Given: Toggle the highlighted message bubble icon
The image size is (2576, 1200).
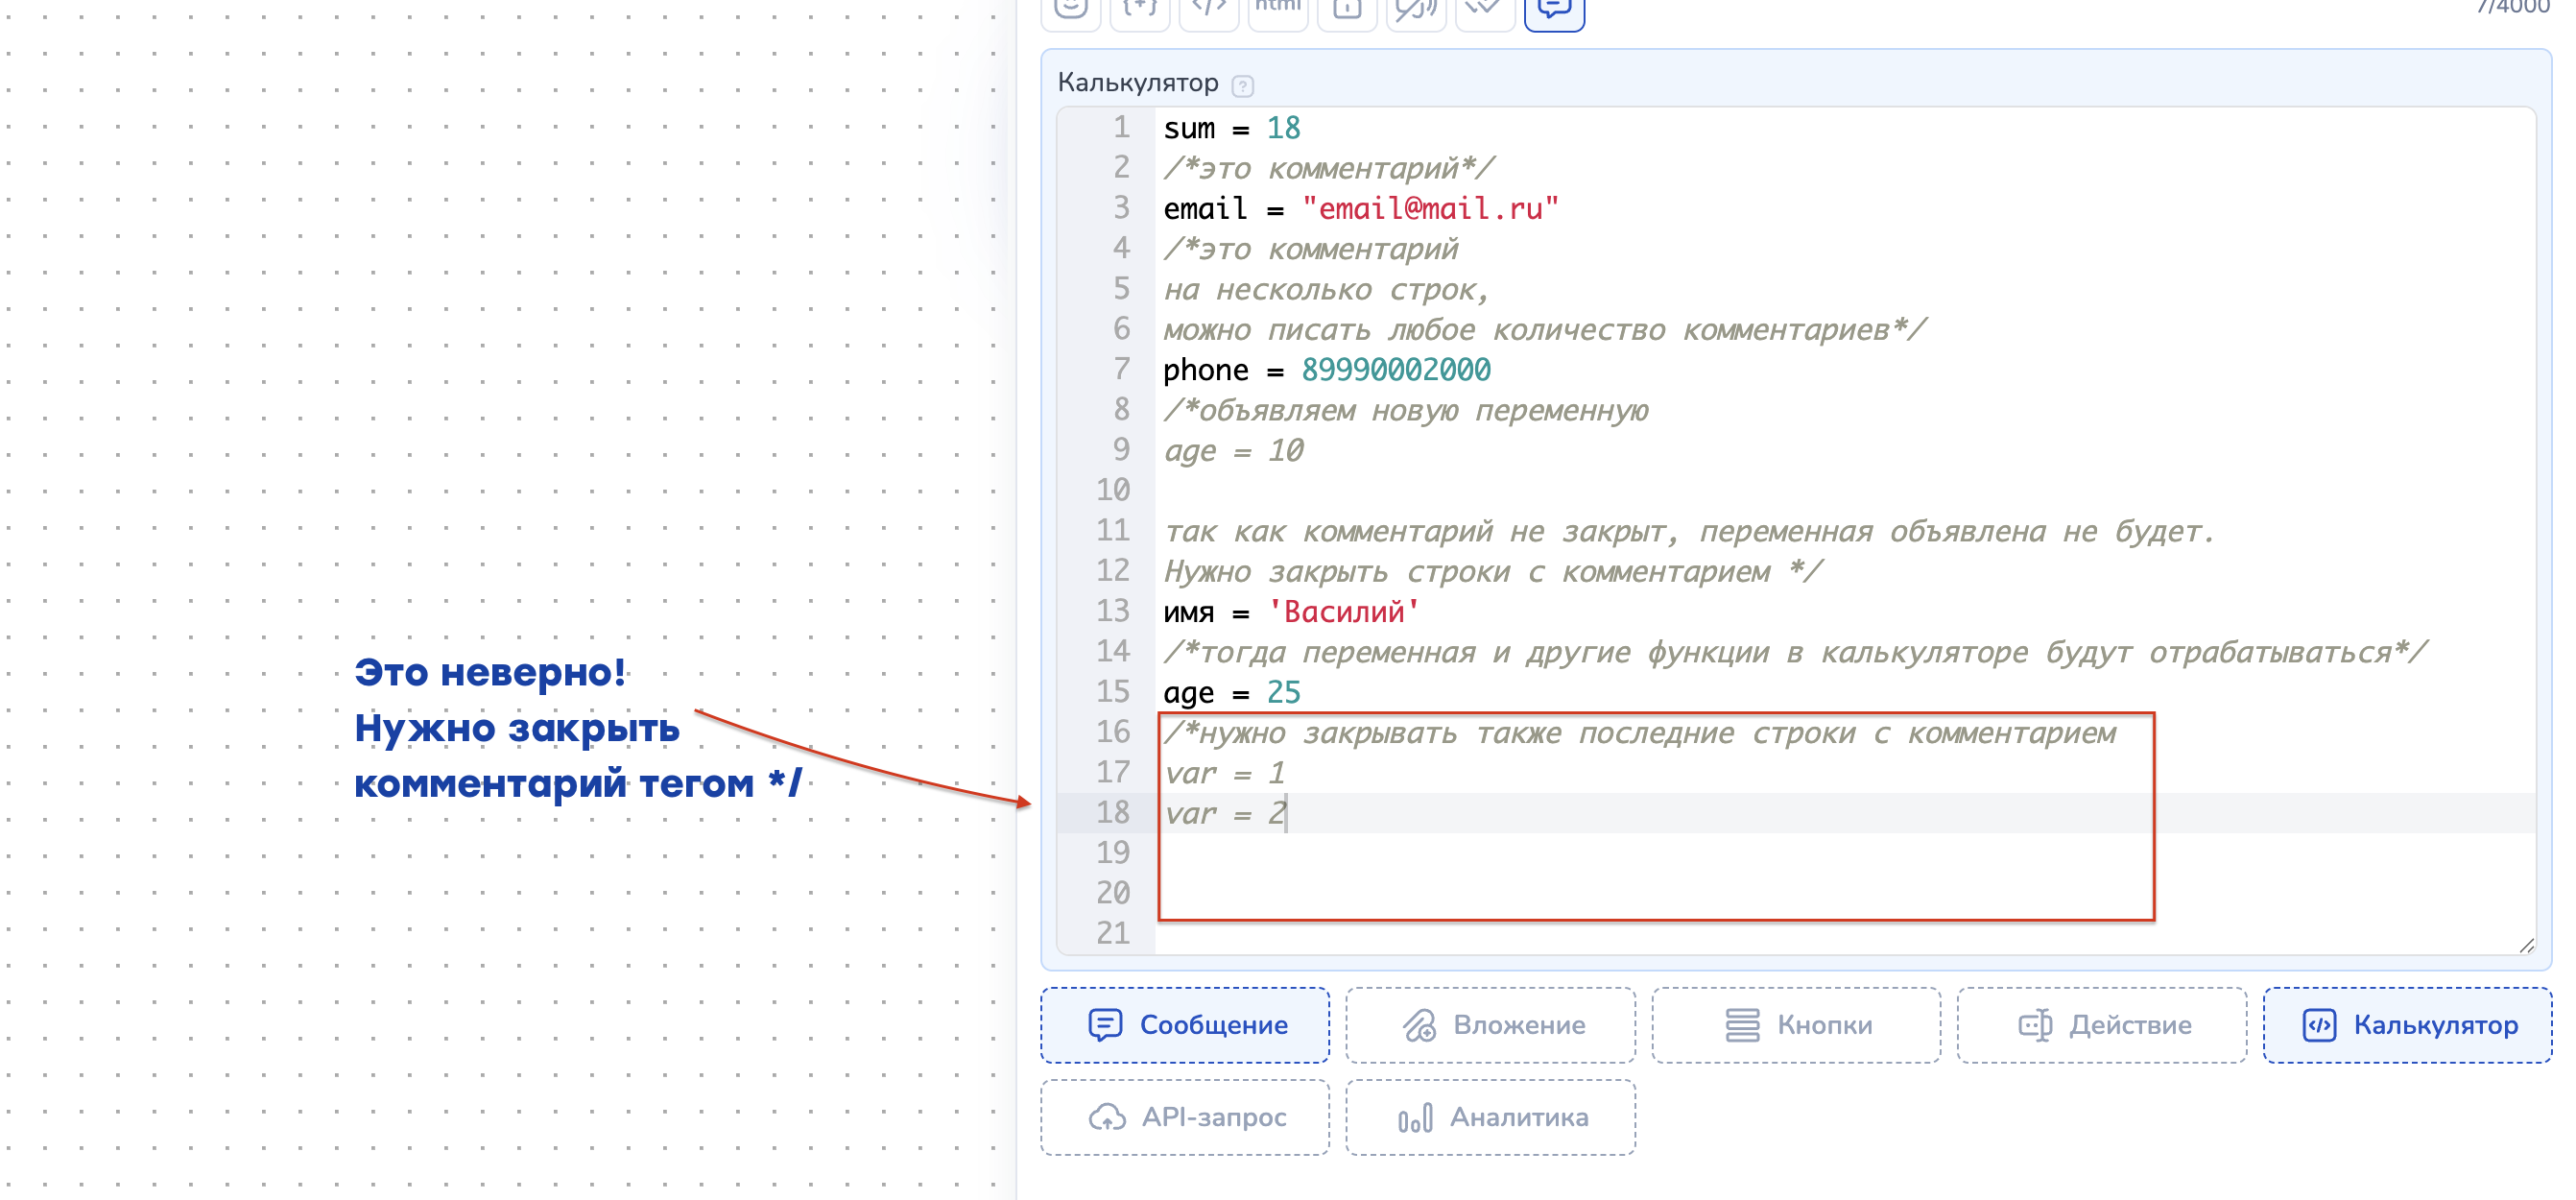Looking at the screenshot, I should pyautogui.click(x=1554, y=10).
